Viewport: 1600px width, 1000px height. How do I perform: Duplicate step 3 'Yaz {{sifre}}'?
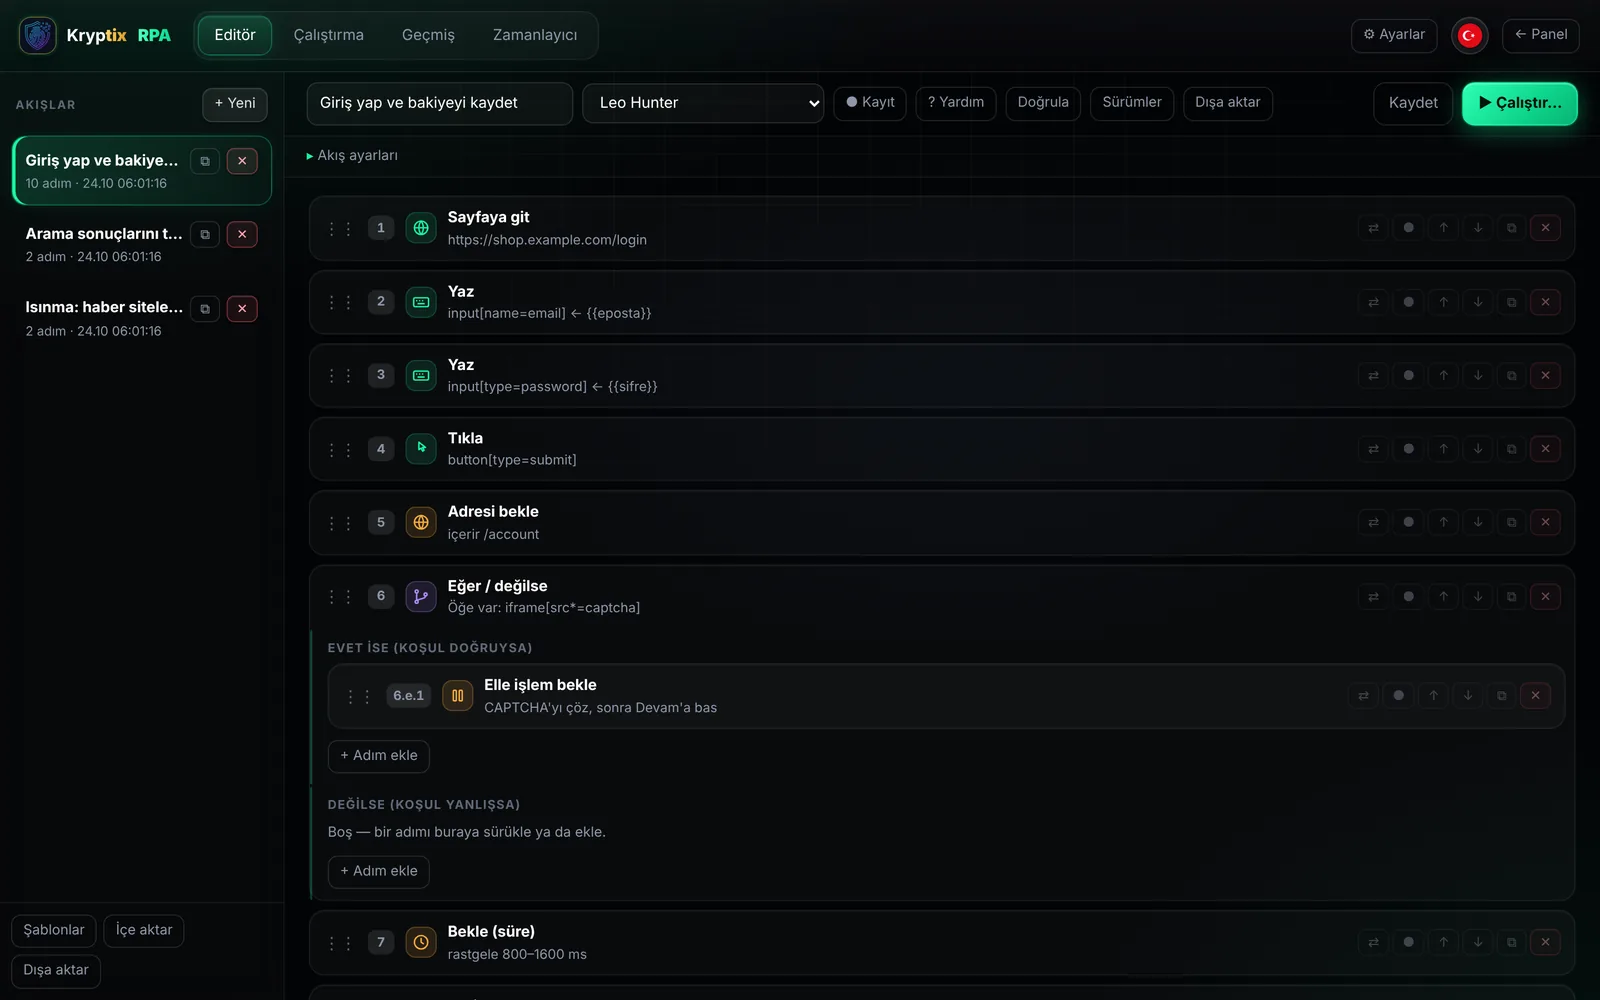(1511, 376)
